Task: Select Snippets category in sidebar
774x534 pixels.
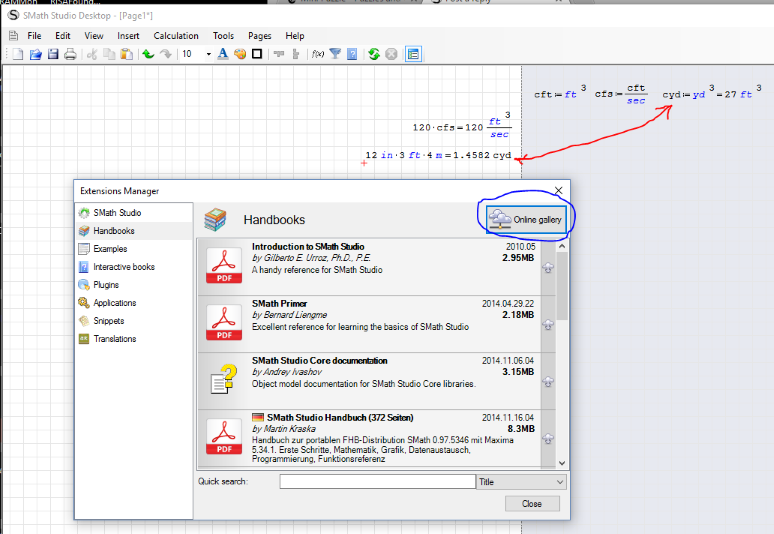Action: click(x=109, y=321)
